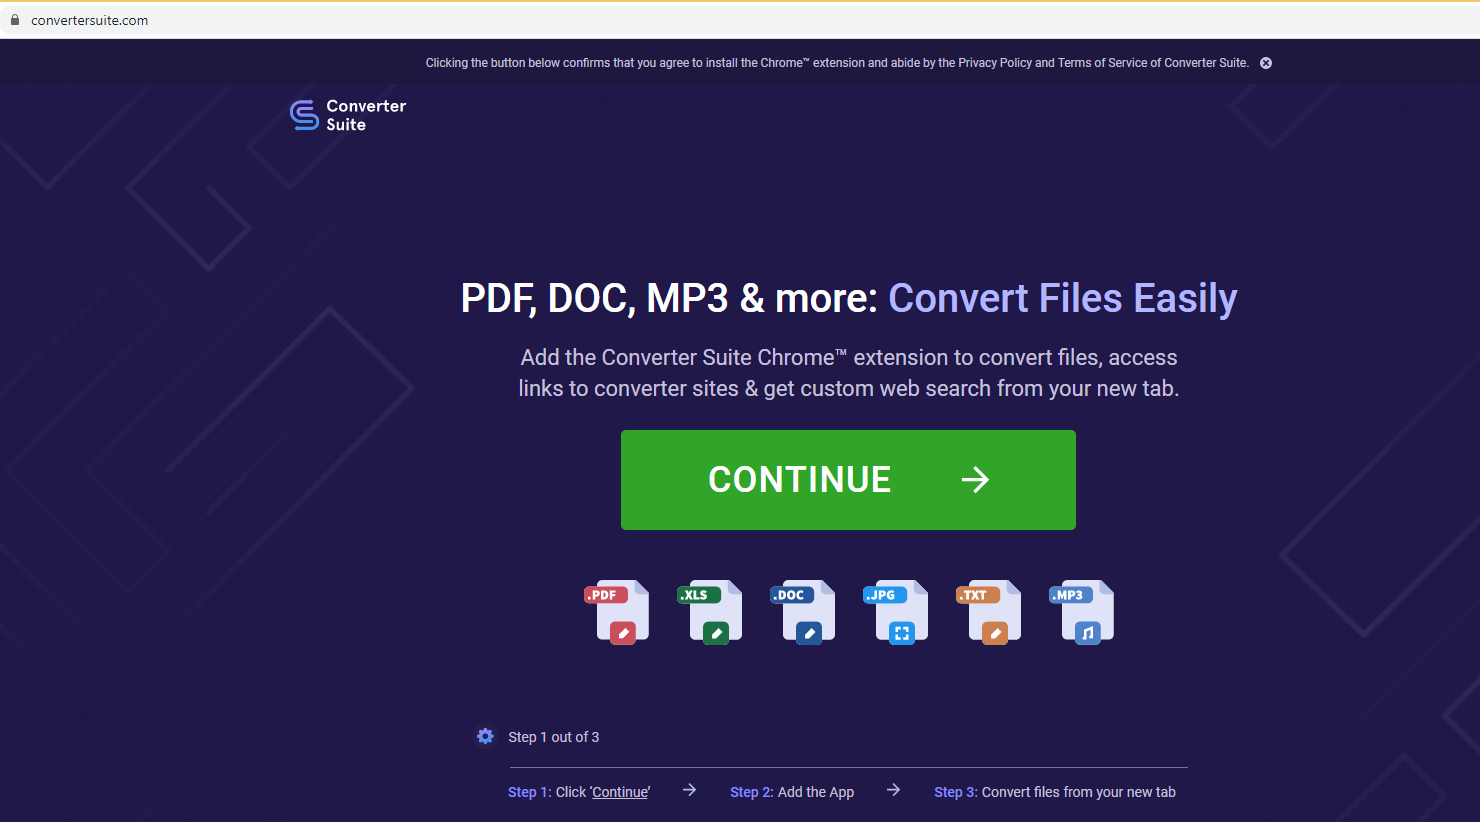The height and width of the screenshot is (822, 1480).
Task: Click the Converter Suite logo
Action: pos(348,115)
